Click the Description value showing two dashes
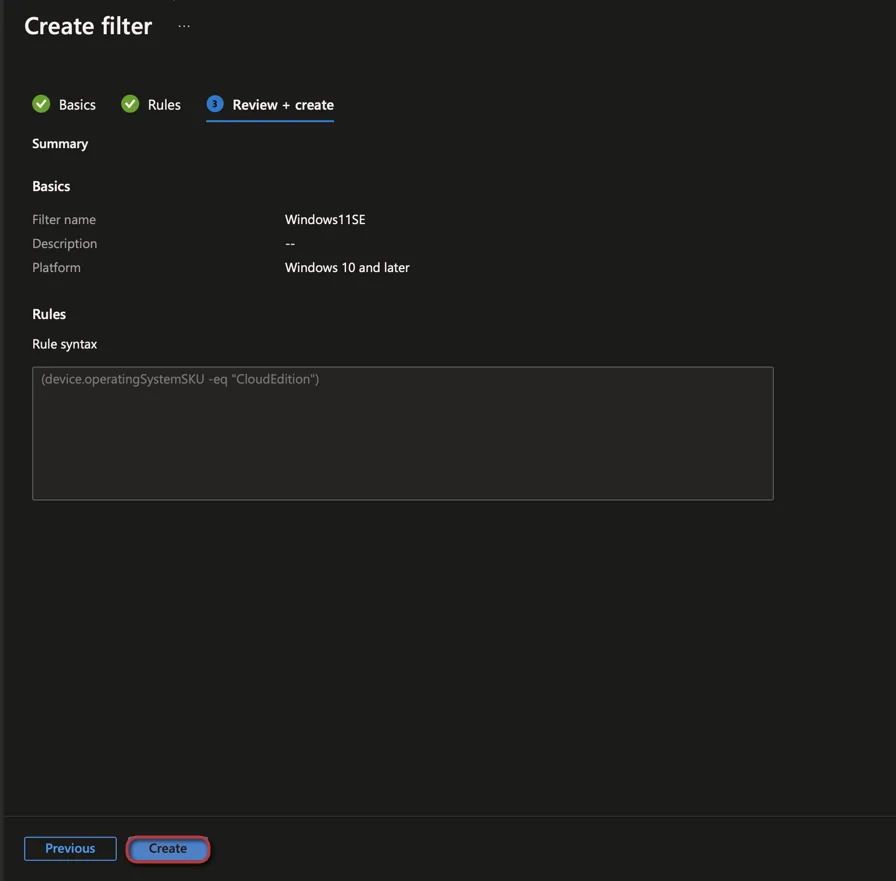The width and height of the screenshot is (896, 881). click(x=290, y=244)
